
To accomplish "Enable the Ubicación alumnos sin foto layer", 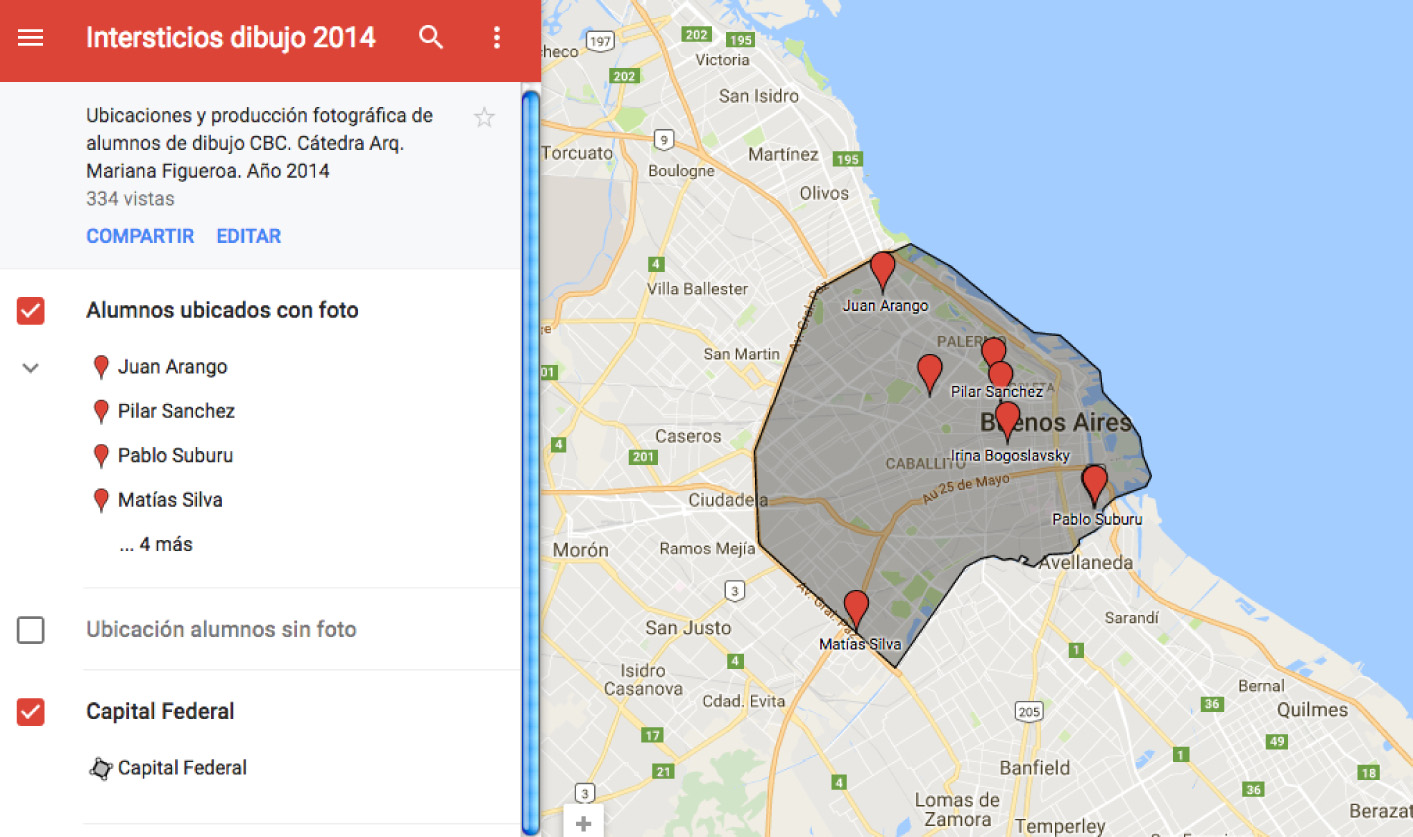I will point(31,630).
